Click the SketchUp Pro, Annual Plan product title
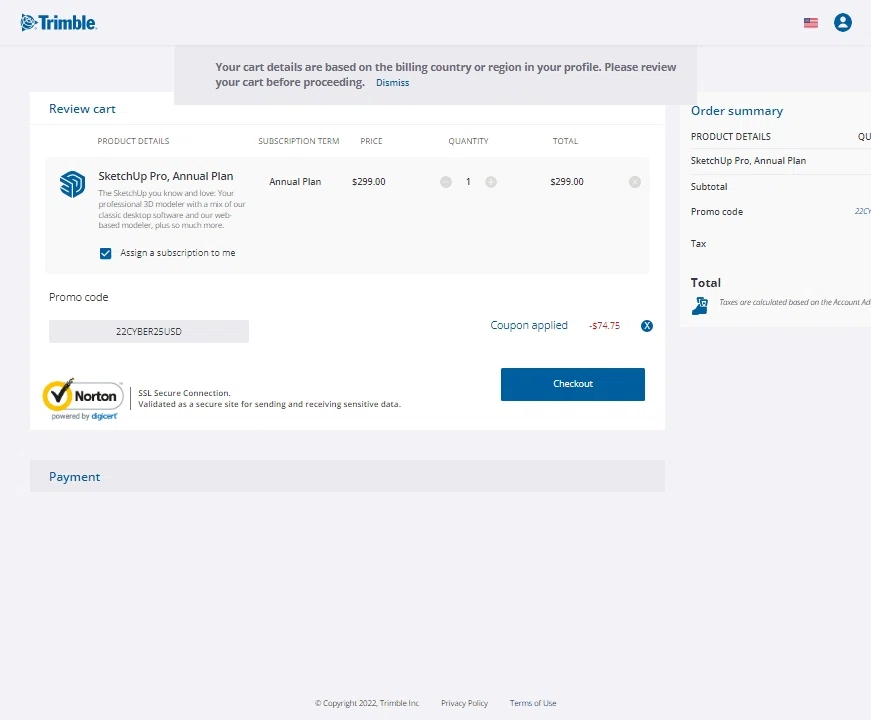The width and height of the screenshot is (871, 720). click(x=165, y=176)
